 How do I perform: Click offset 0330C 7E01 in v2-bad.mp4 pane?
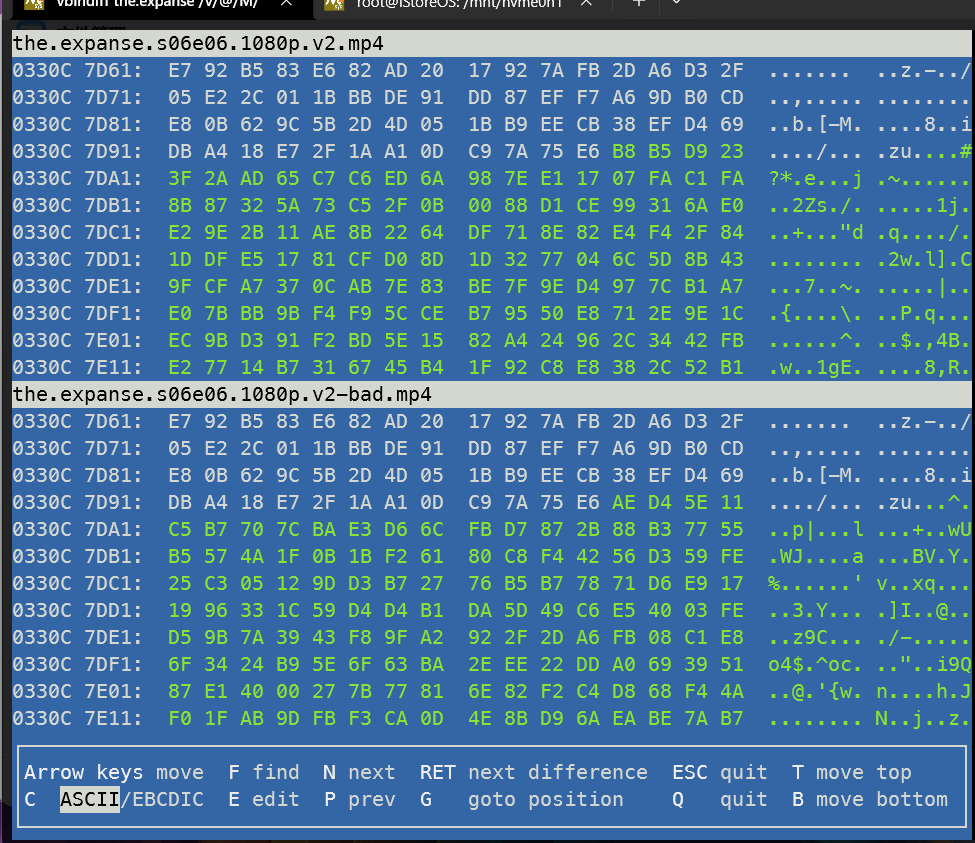click(77, 691)
